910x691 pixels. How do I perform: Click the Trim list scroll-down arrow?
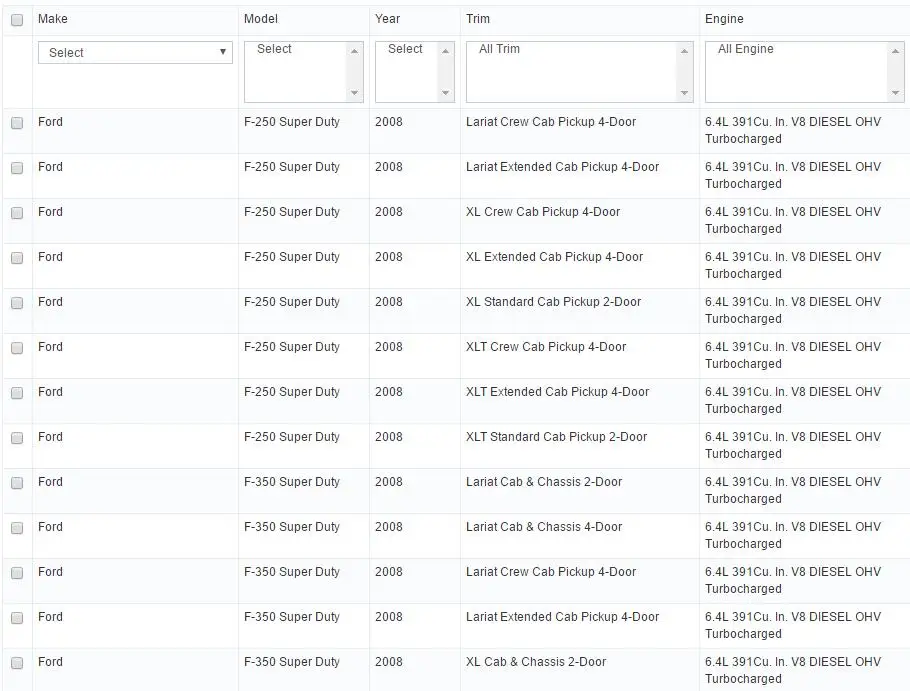(684, 93)
